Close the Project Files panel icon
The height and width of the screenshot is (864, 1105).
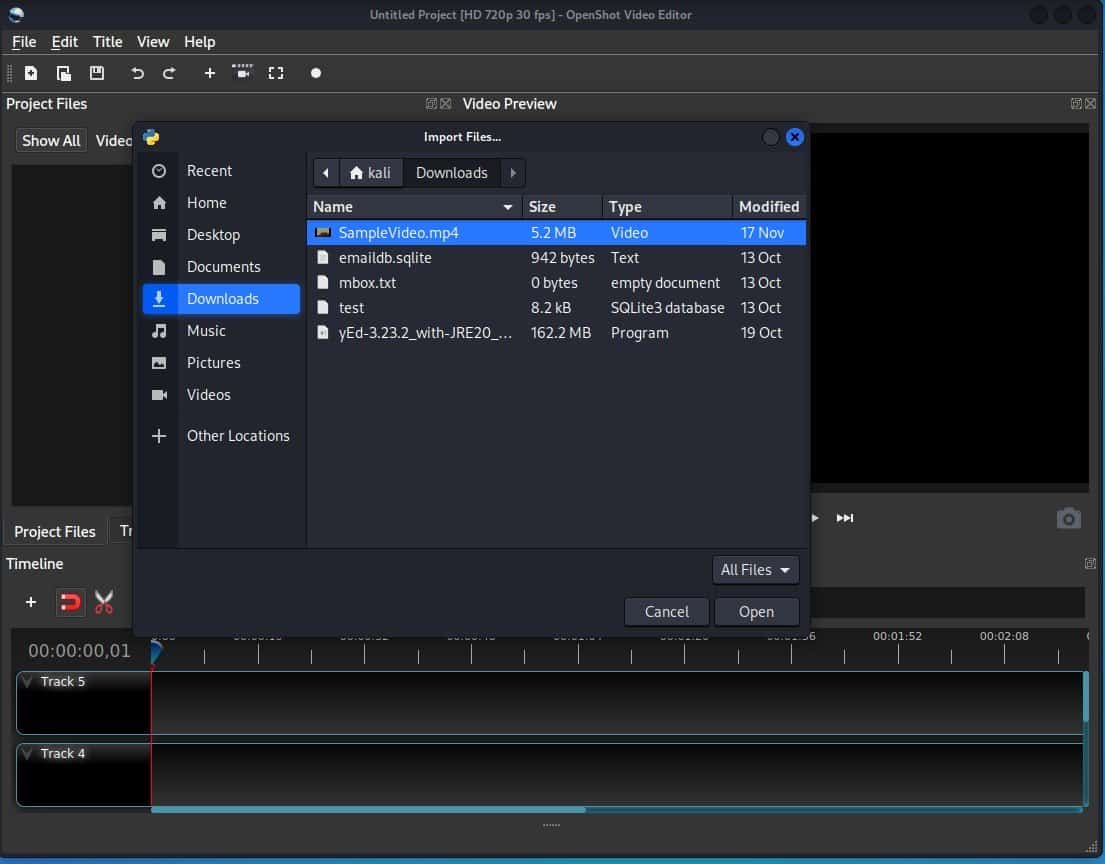click(x=445, y=104)
